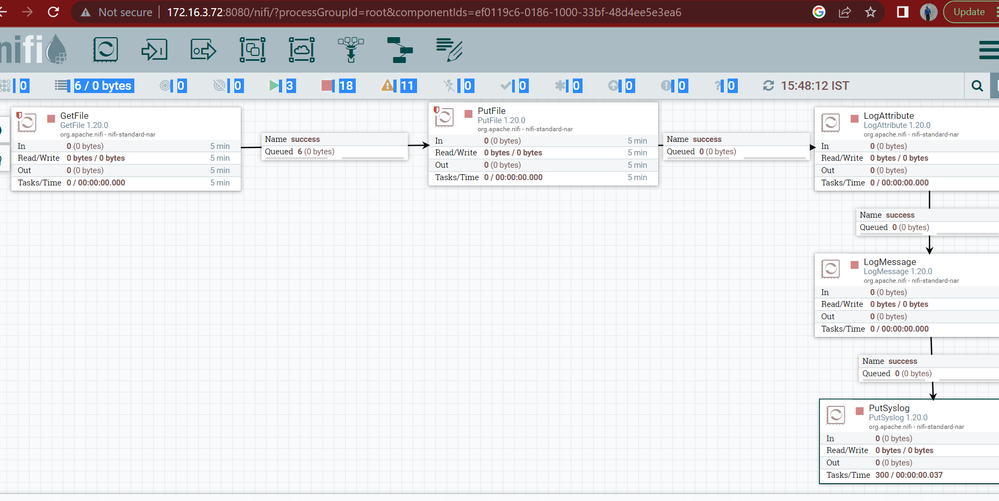Click the LogAttribute processor icon
This screenshot has width=999, height=501.
coord(830,122)
